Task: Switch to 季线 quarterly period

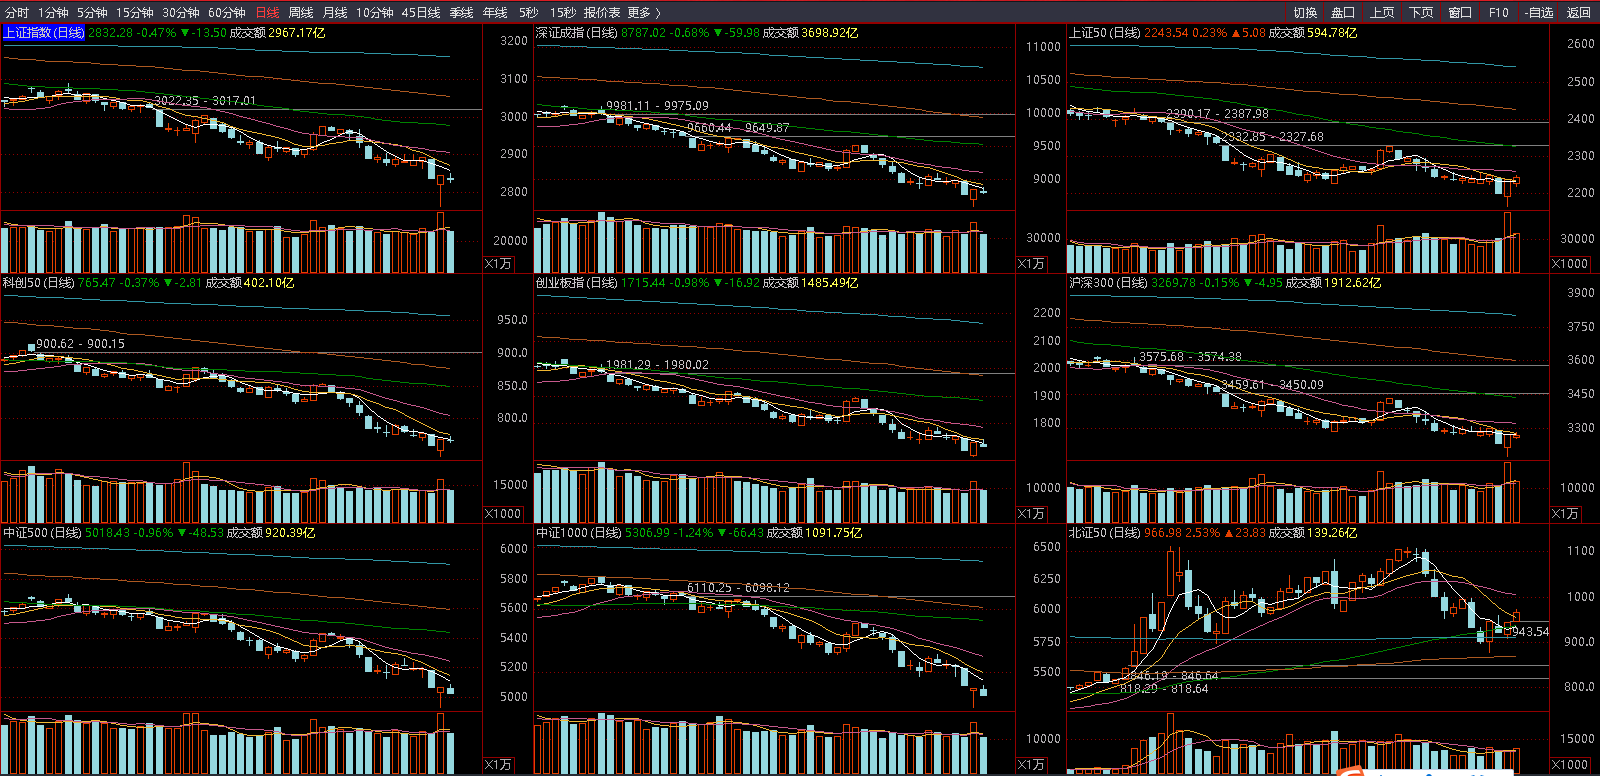Action: point(461,13)
